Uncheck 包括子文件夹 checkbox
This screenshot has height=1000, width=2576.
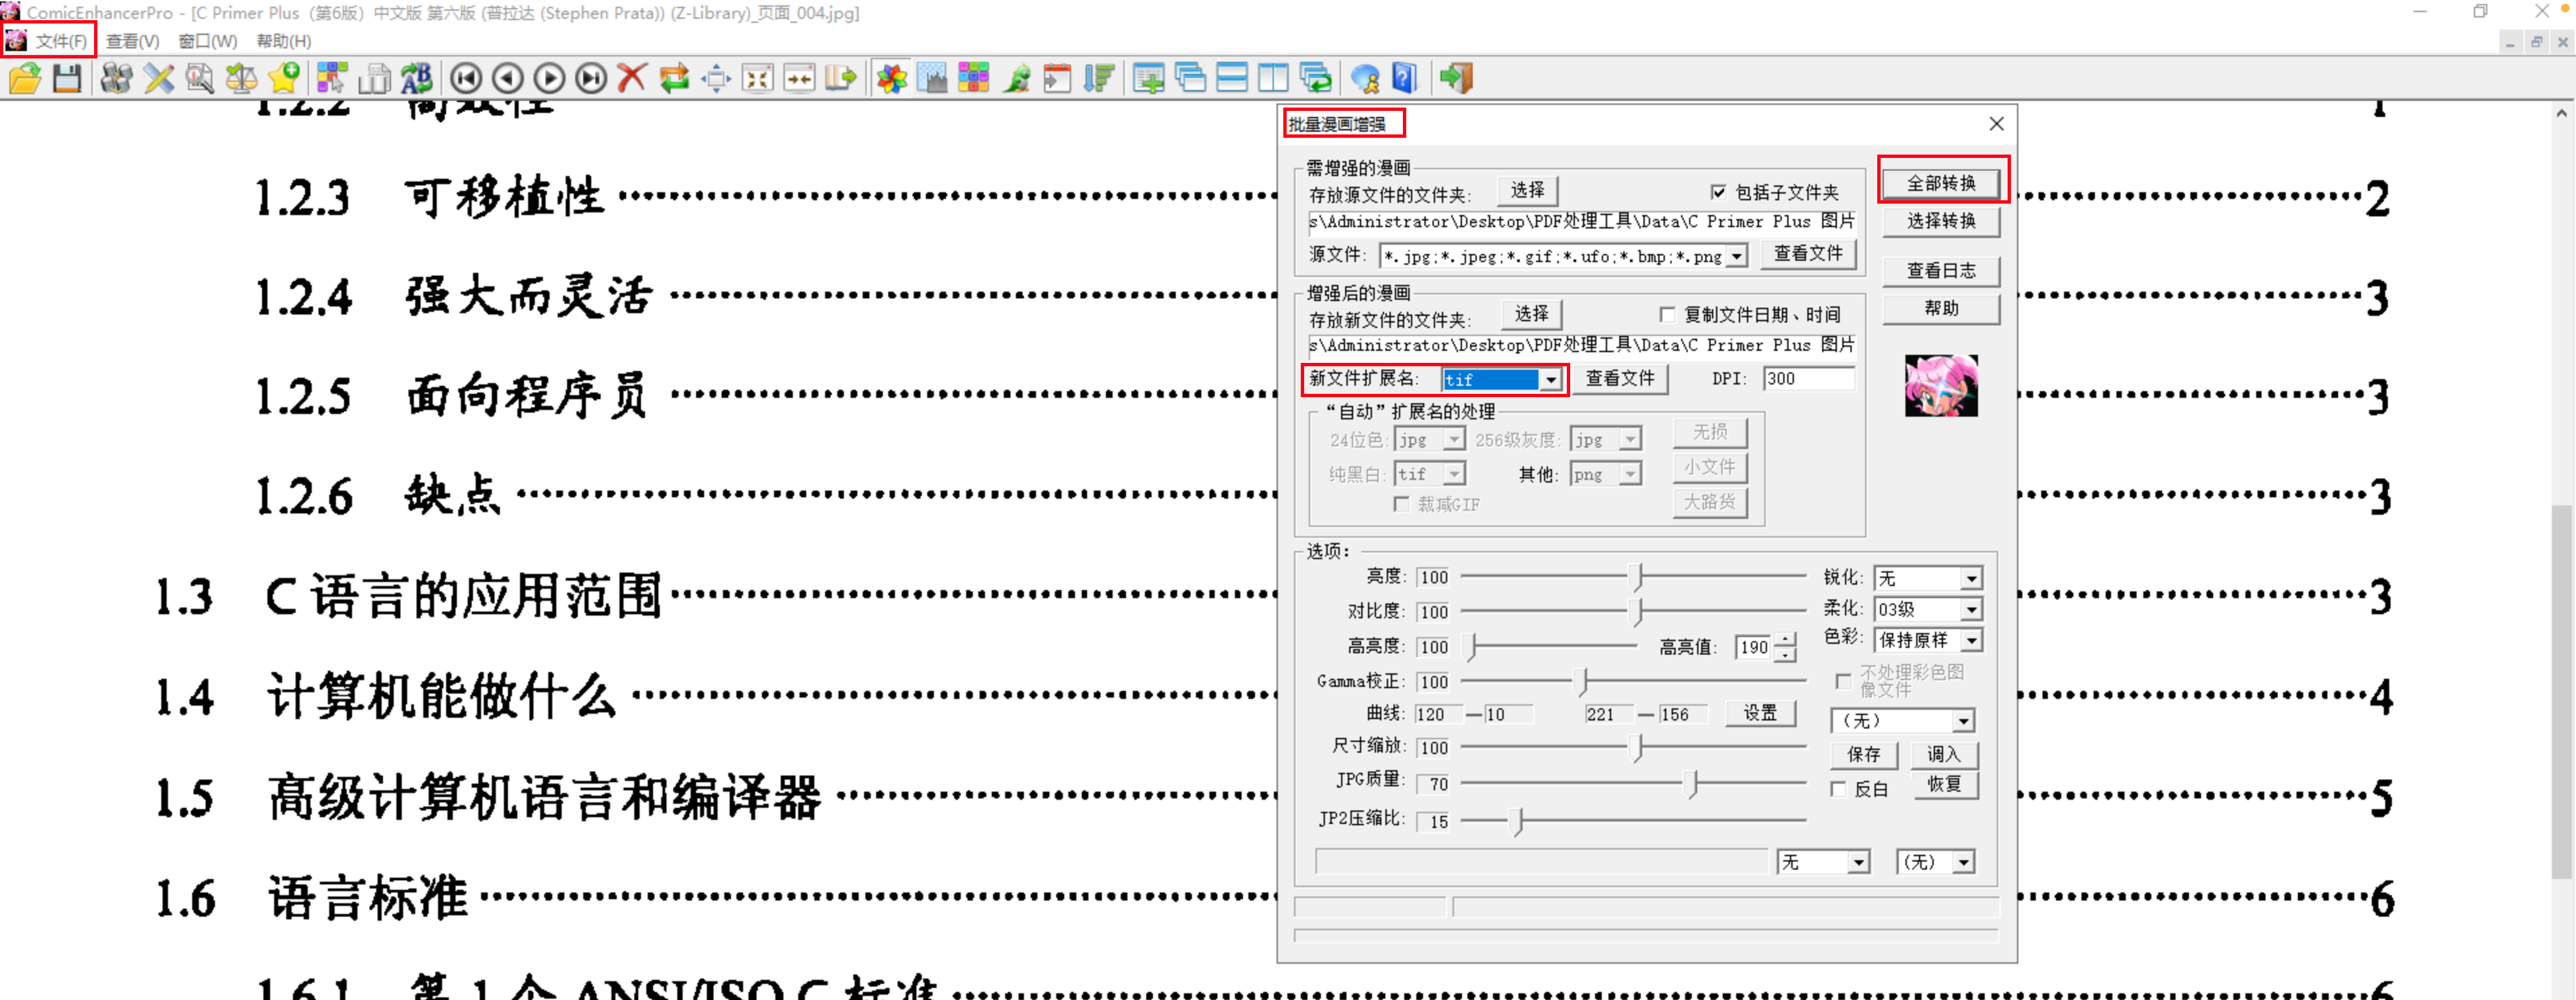point(1718,192)
